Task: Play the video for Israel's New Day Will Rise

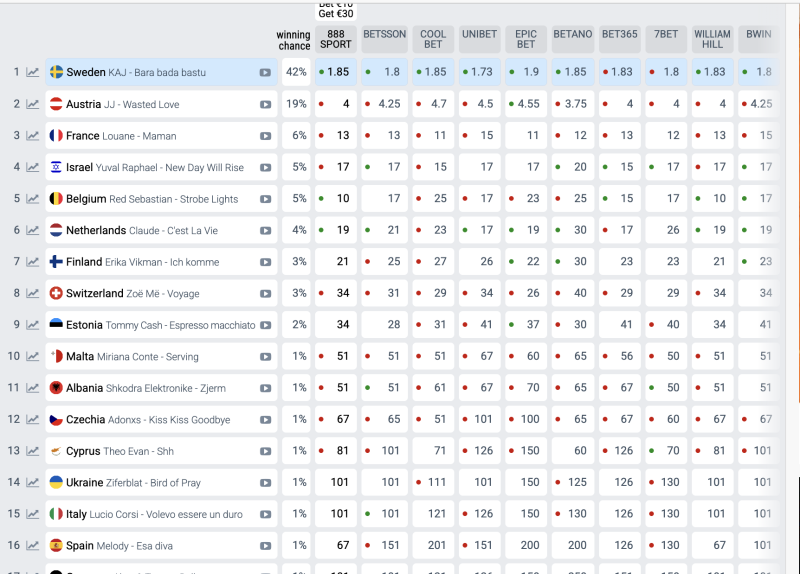Action: click(x=265, y=168)
